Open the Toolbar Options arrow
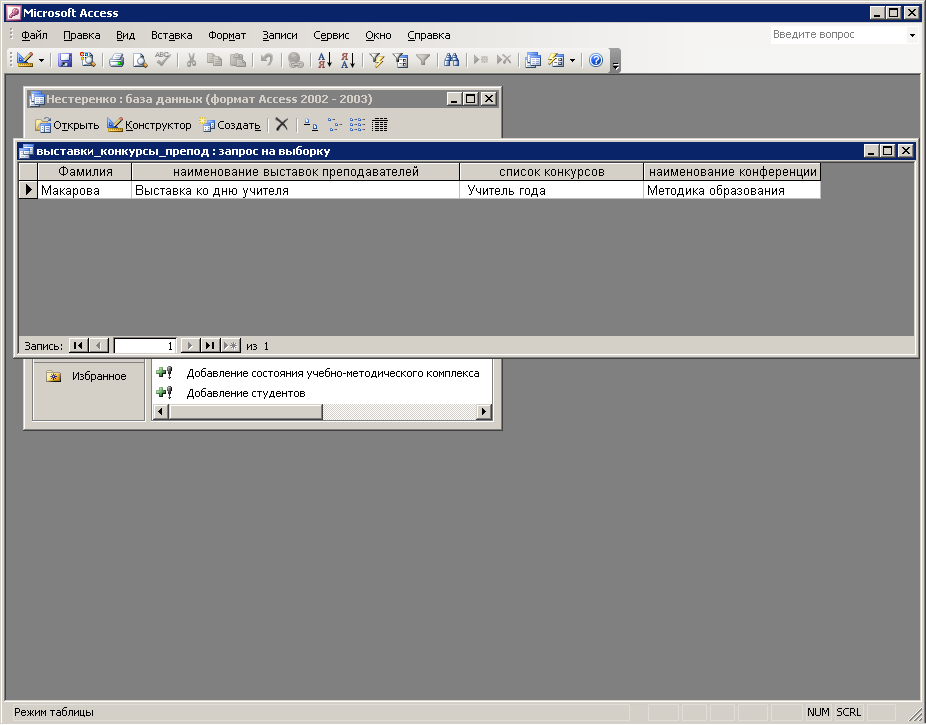Screen dimensions: 926x725 click(615, 60)
